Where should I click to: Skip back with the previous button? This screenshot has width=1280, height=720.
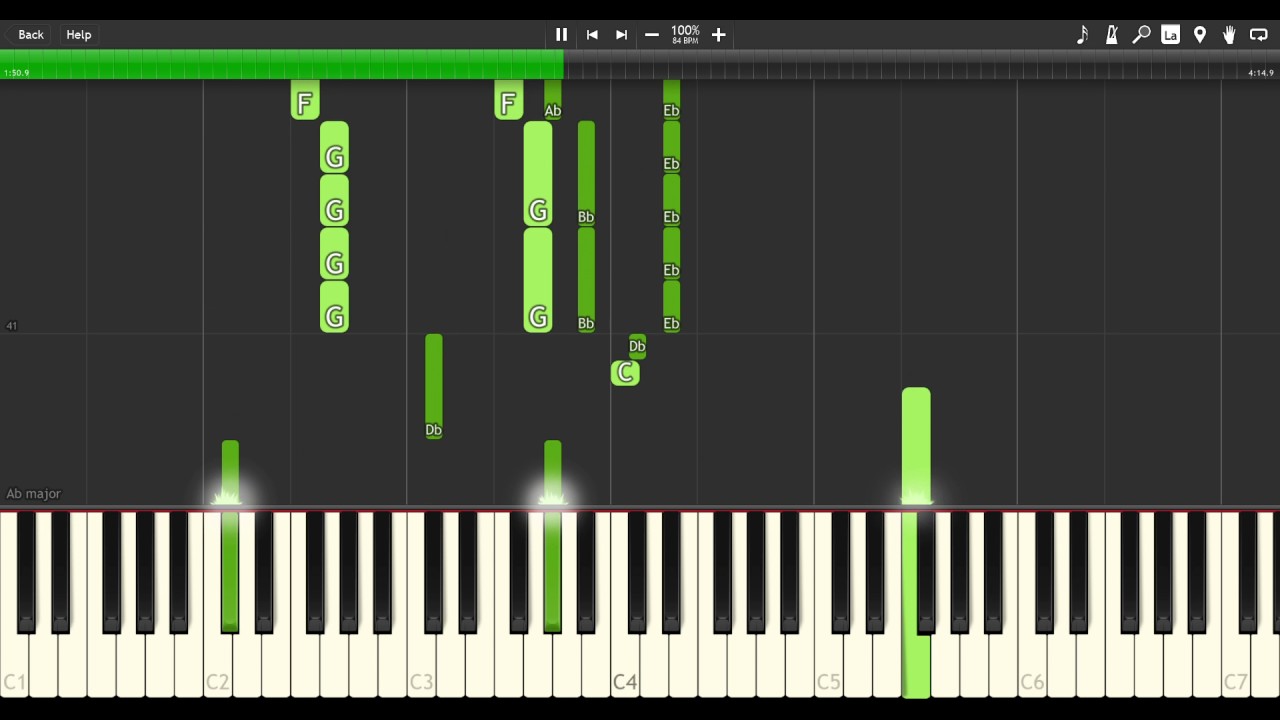coord(592,35)
